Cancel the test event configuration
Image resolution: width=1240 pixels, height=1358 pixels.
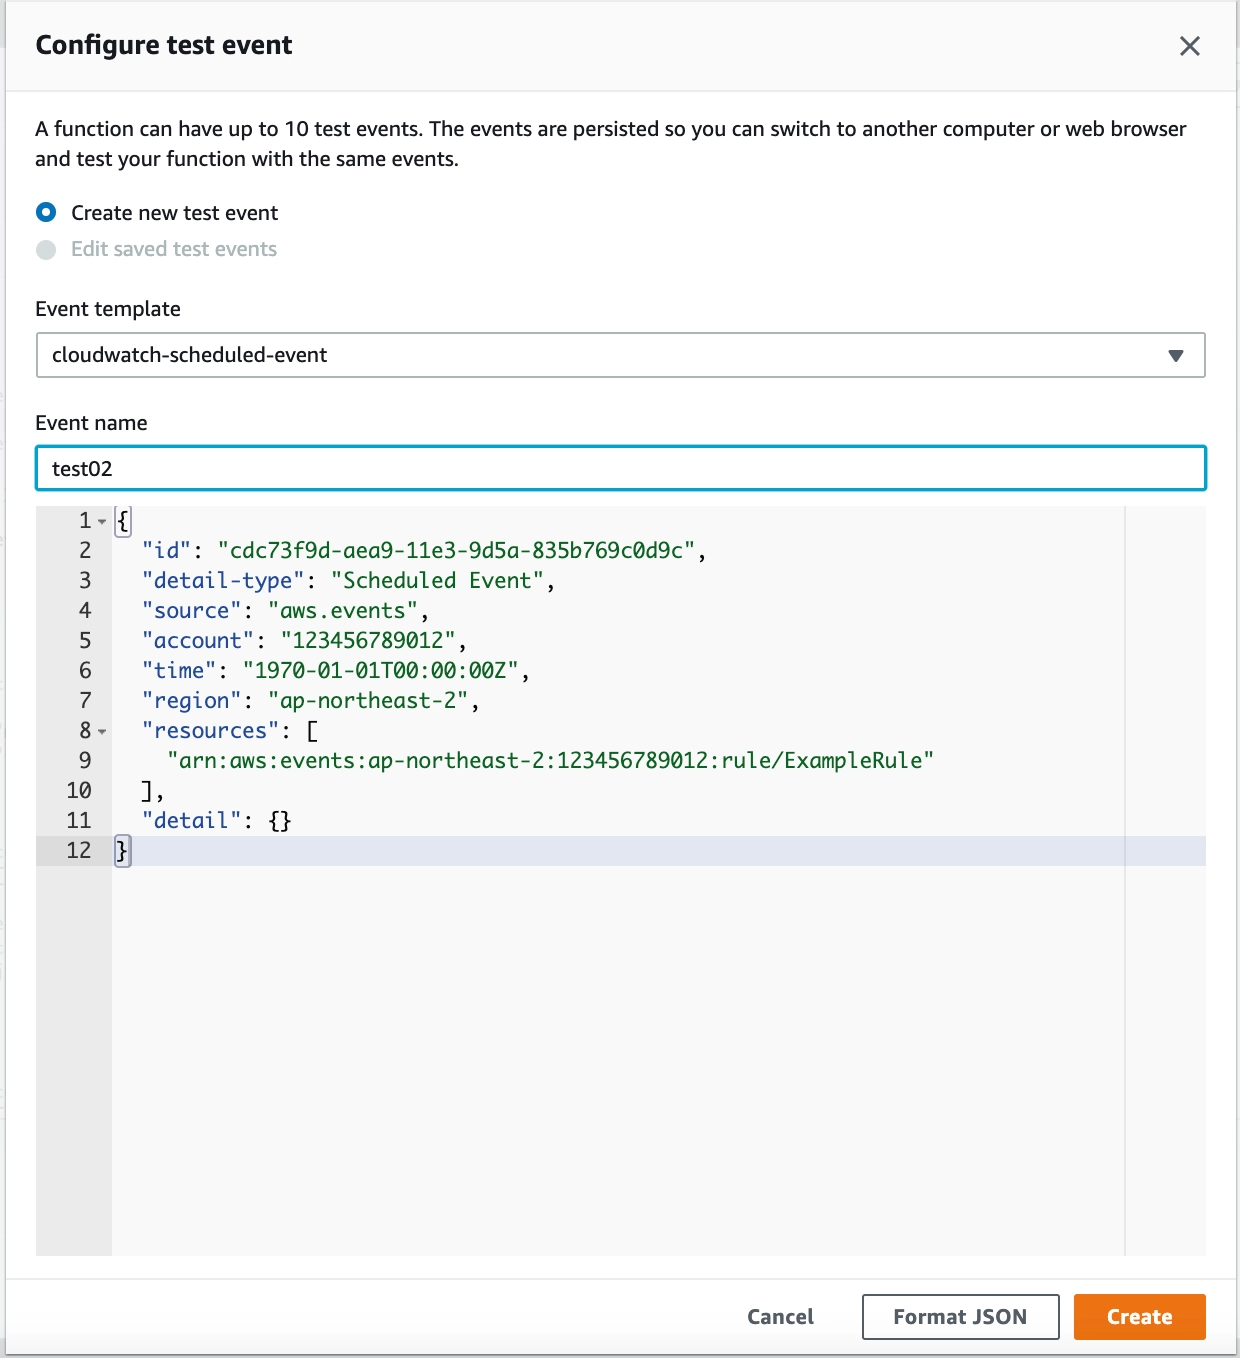coord(780,1317)
